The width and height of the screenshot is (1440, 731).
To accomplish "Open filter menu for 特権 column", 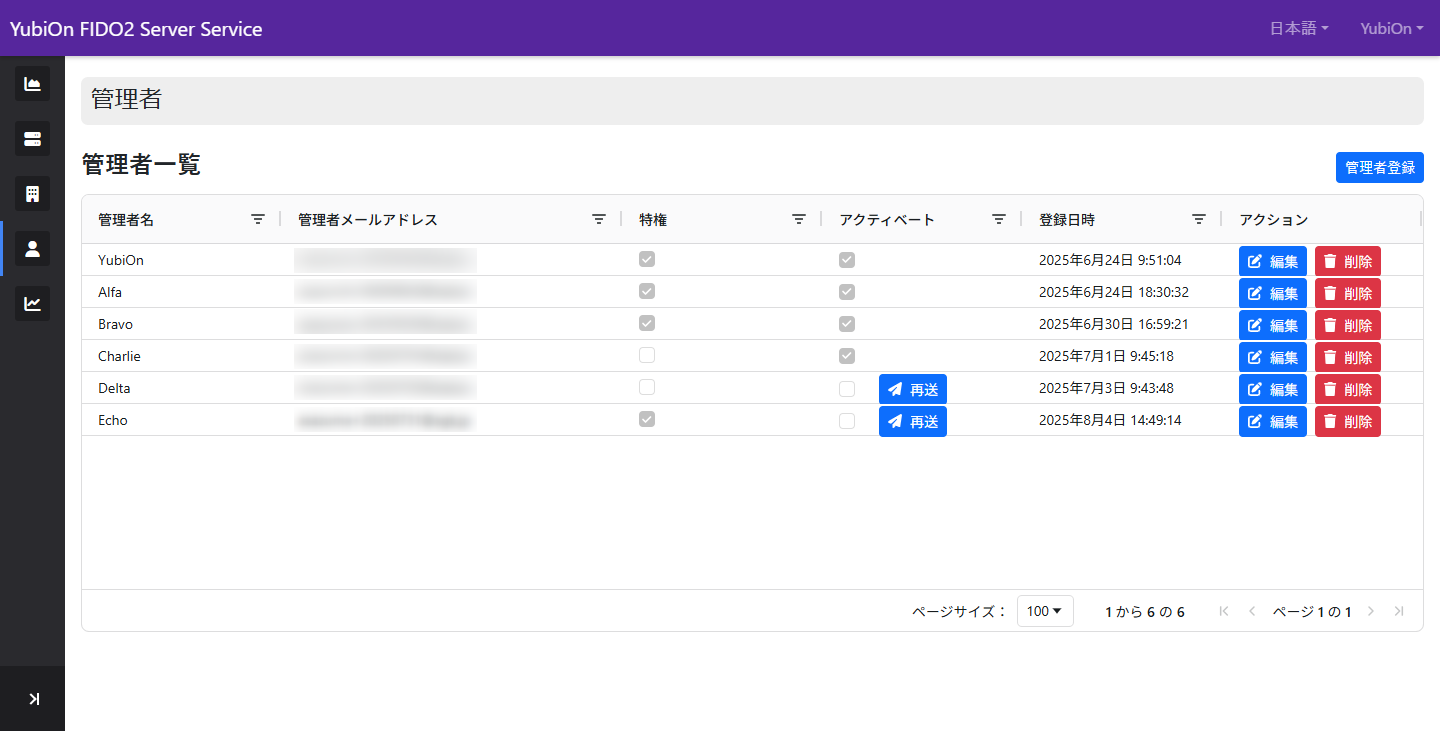I will [799, 219].
